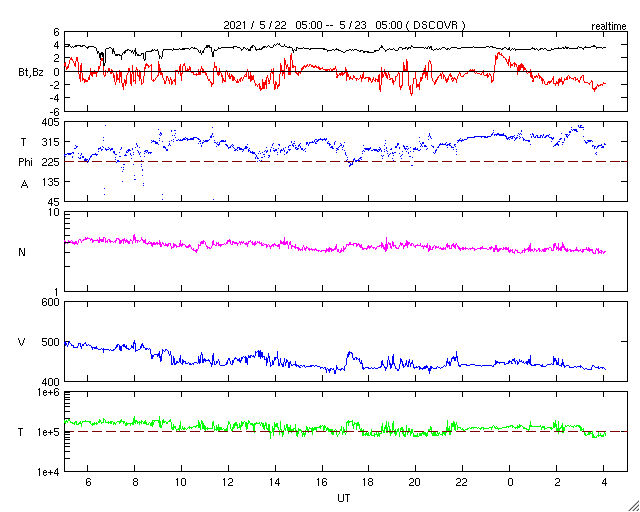640x512 pixels.
Task: Click the 'Bt,Bz' axis label
Action: 31,74
